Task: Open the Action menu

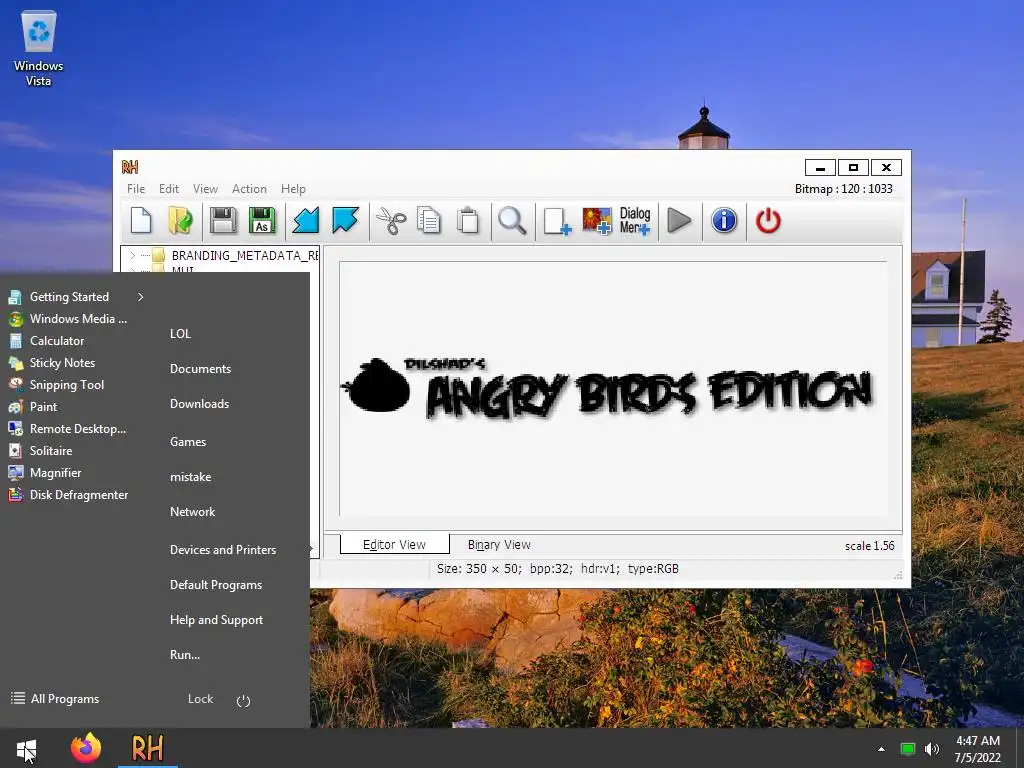Action: (249, 189)
